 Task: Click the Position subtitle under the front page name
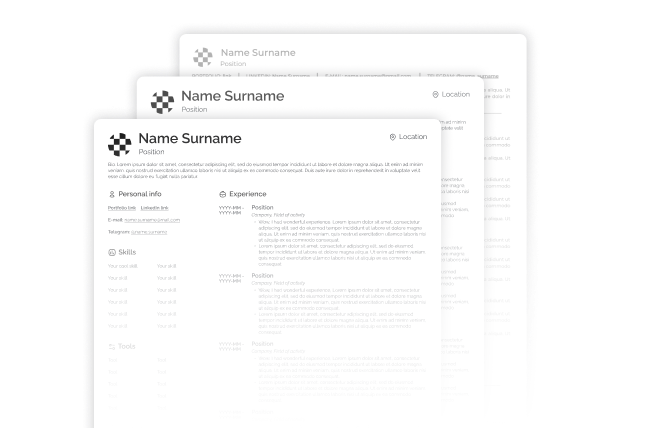point(151,152)
